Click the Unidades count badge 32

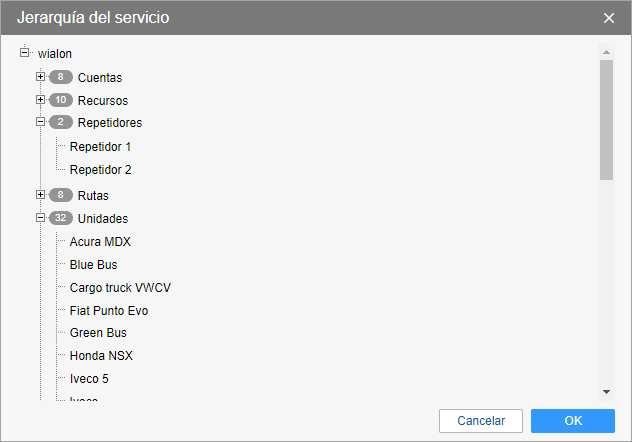(60, 218)
